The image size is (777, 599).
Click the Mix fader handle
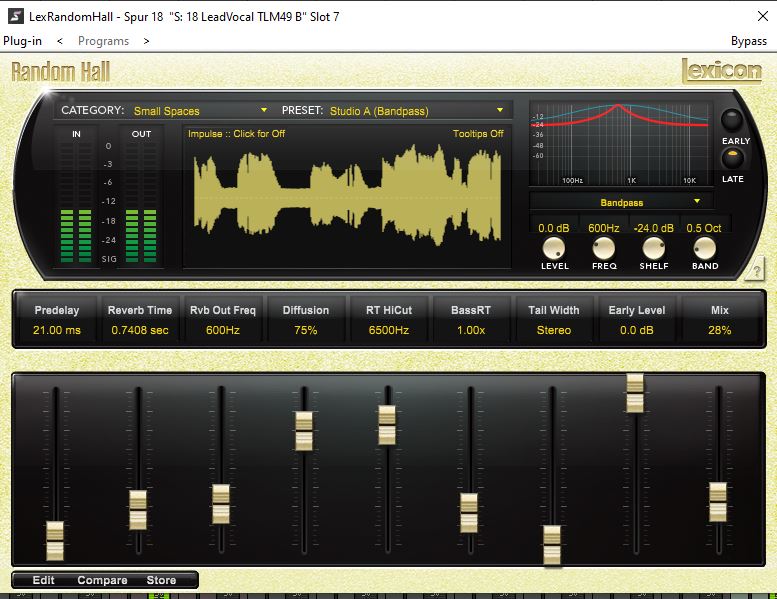pyautogui.click(x=718, y=502)
